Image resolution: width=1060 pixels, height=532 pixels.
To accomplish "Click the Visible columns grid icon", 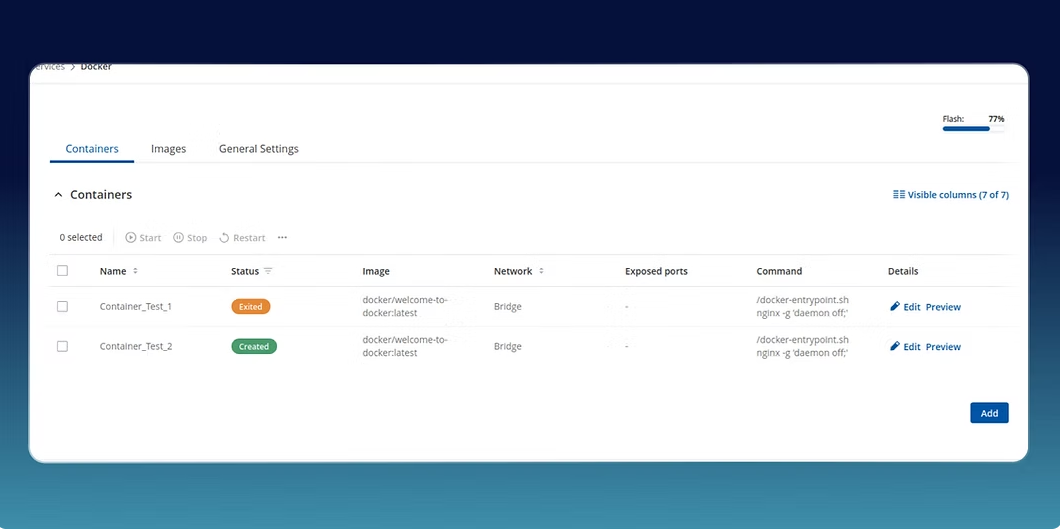I will pos(898,195).
